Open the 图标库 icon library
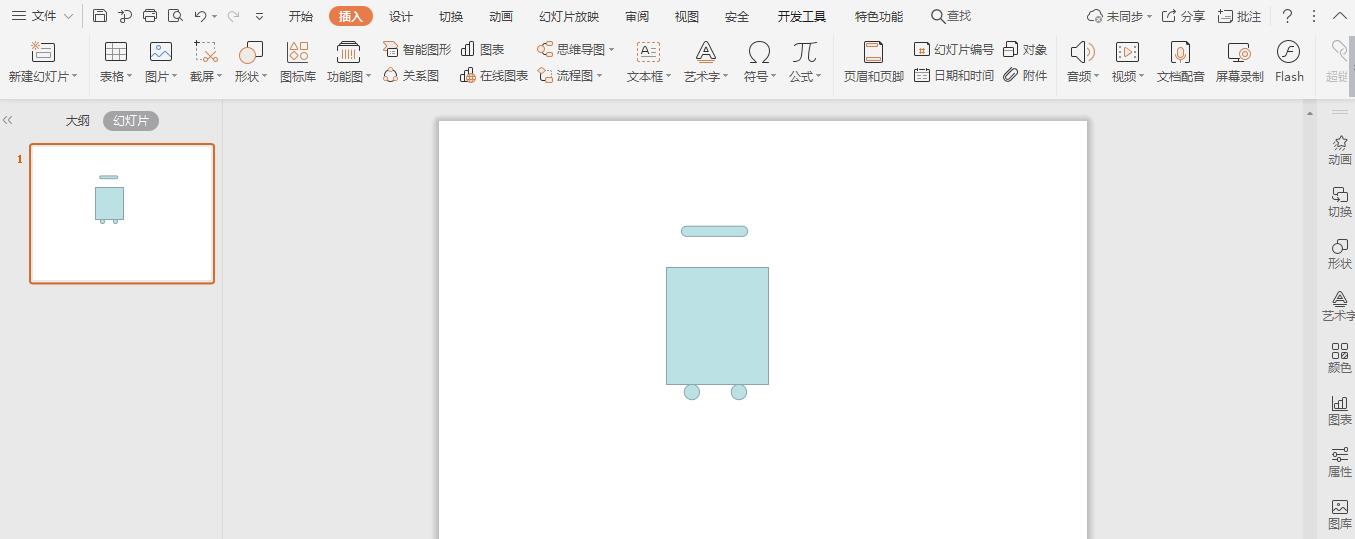Viewport: 1355px width, 539px height. [x=297, y=52]
